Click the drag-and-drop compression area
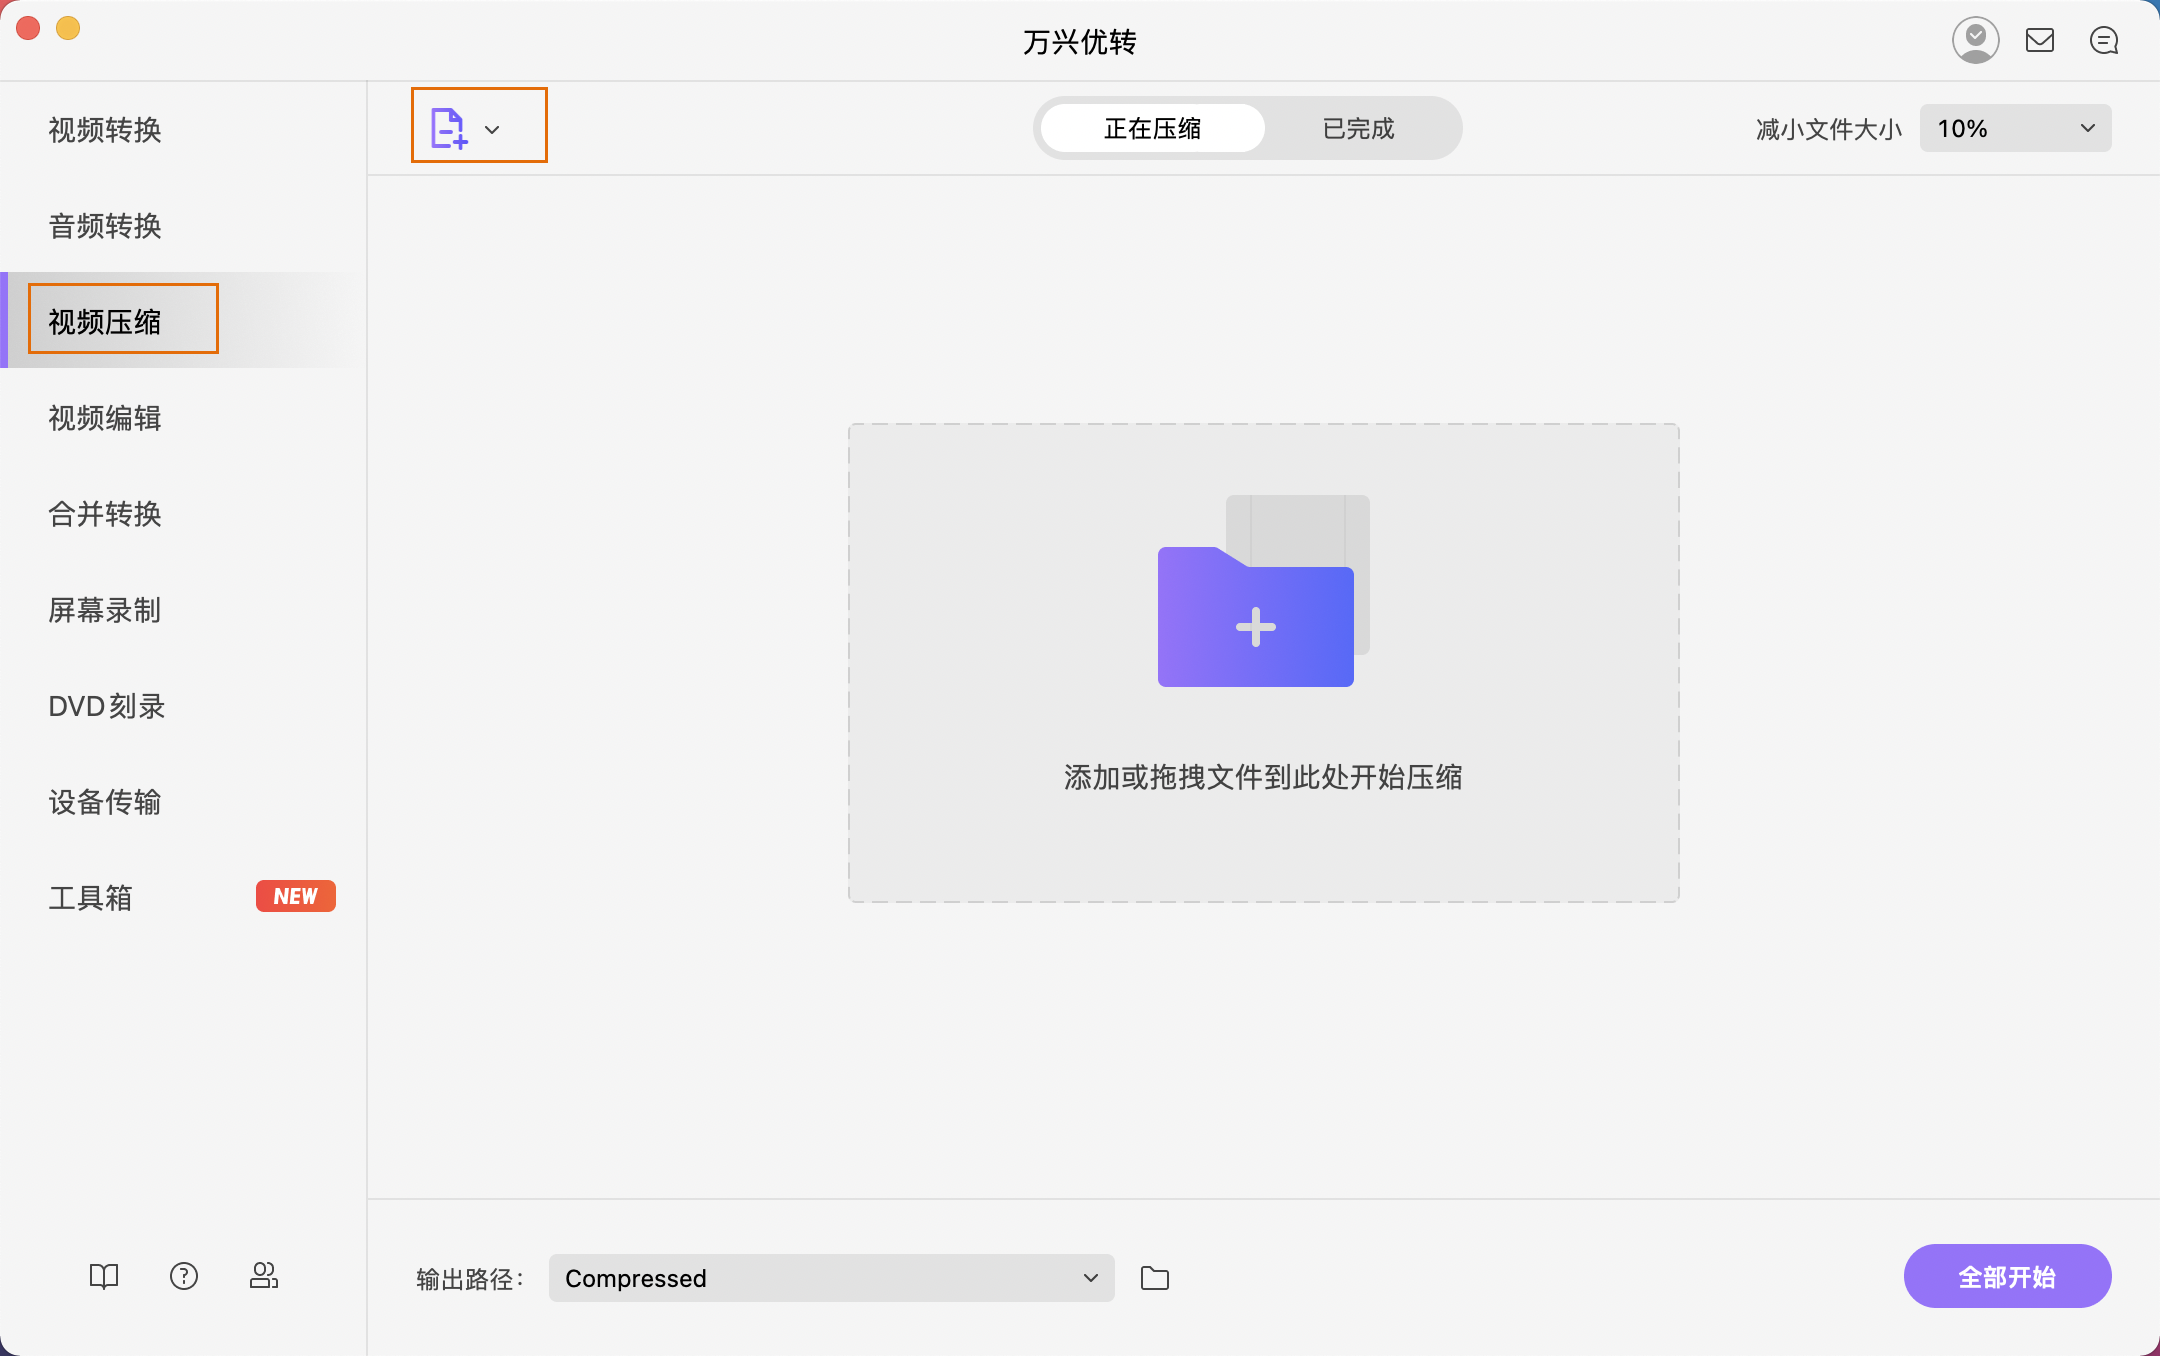The width and height of the screenshot is (2160, 1356). 1263,778
